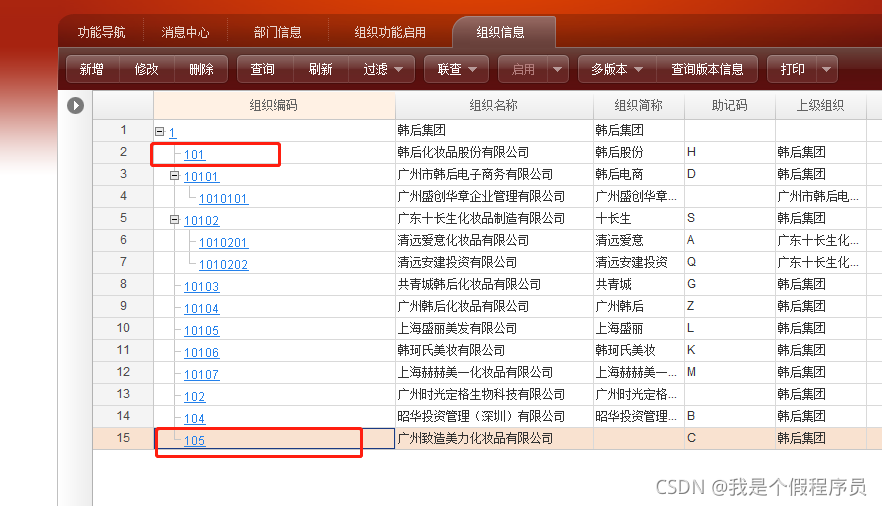882x506 pixels.
Task: Click the 上级组织 column header
Action: (820, 105)
